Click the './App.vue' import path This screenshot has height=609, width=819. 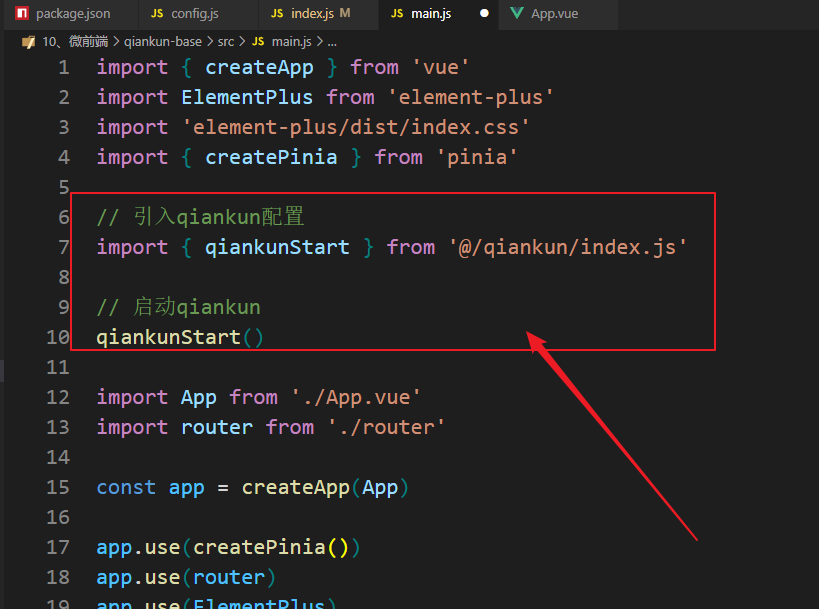tap(355, 397)
